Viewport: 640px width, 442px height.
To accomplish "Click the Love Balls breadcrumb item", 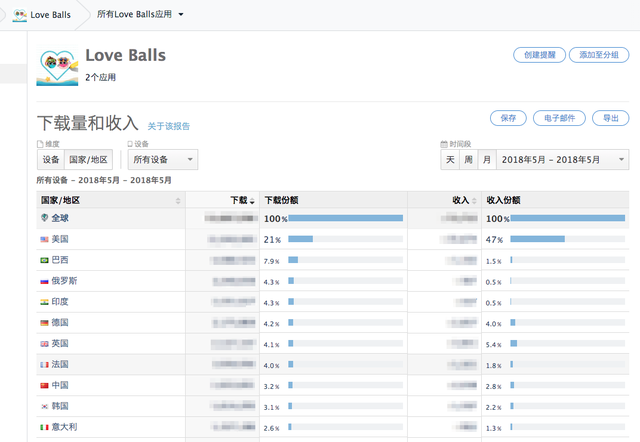I will pos(42,15).
